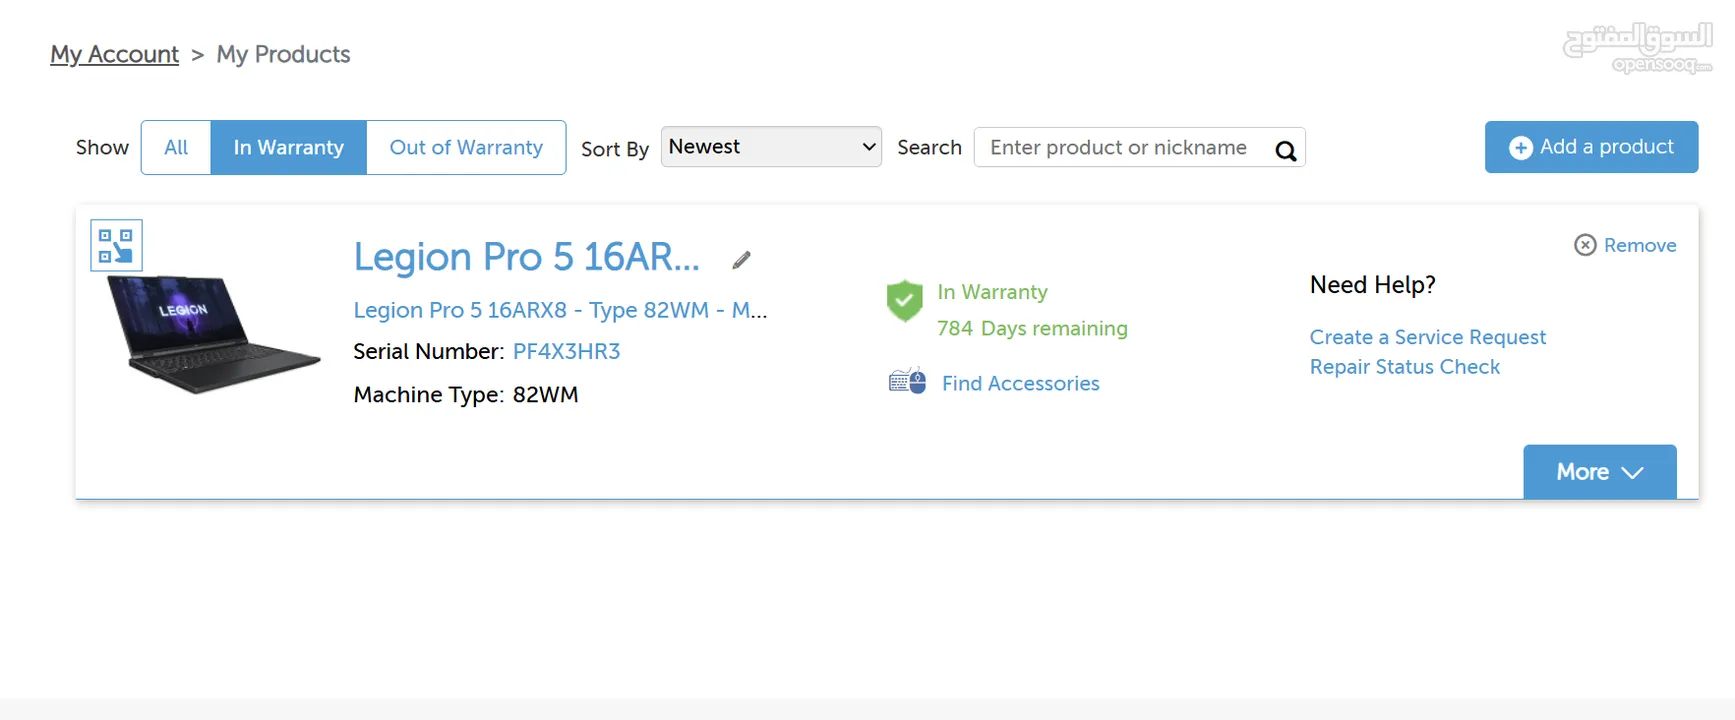Click the search magnifier icon
The image size is (1735, 720).
click(1286, 151)
